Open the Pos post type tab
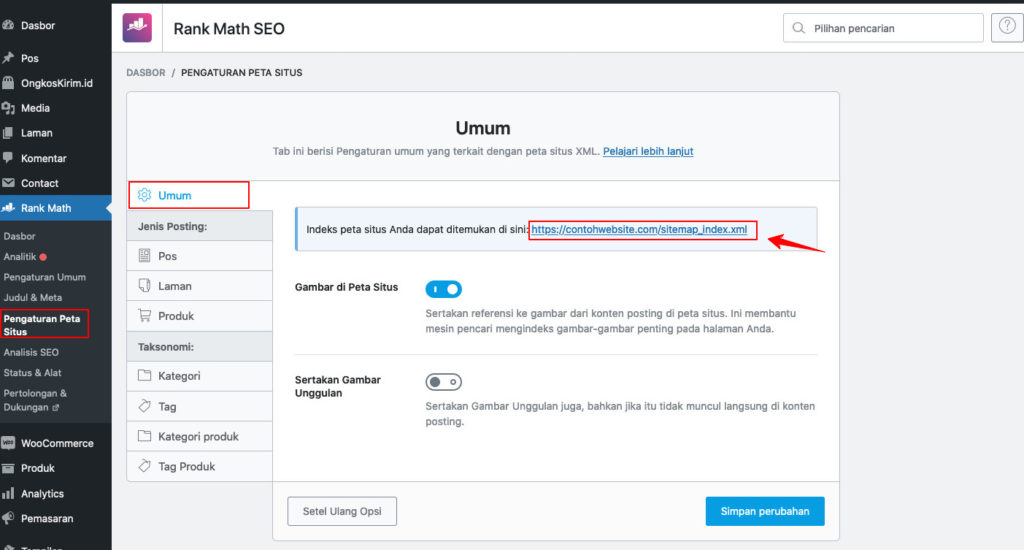Image resolution: width=1024 pixels, height=550 pixels. (199, 255)
